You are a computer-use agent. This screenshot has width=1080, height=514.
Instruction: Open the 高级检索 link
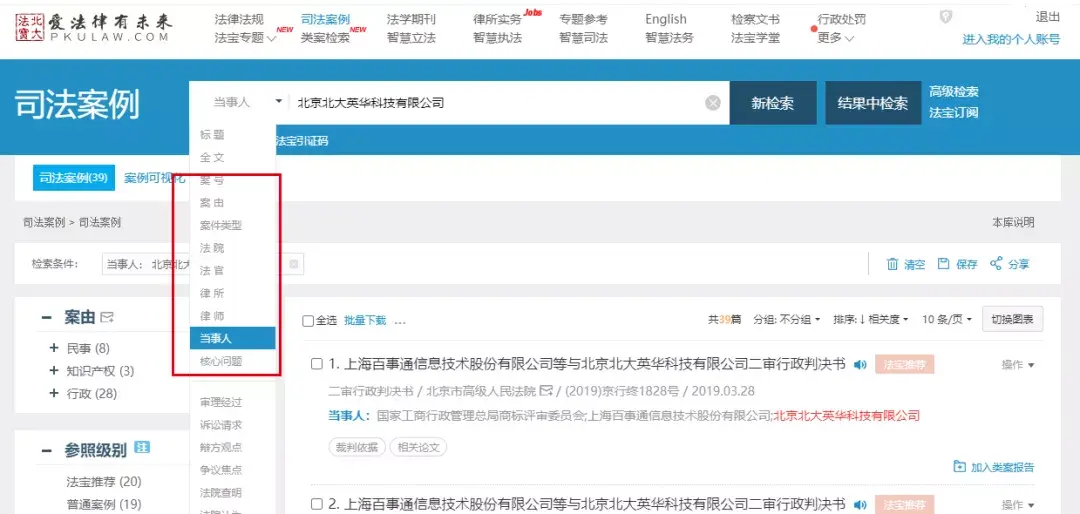coord(953,92)
